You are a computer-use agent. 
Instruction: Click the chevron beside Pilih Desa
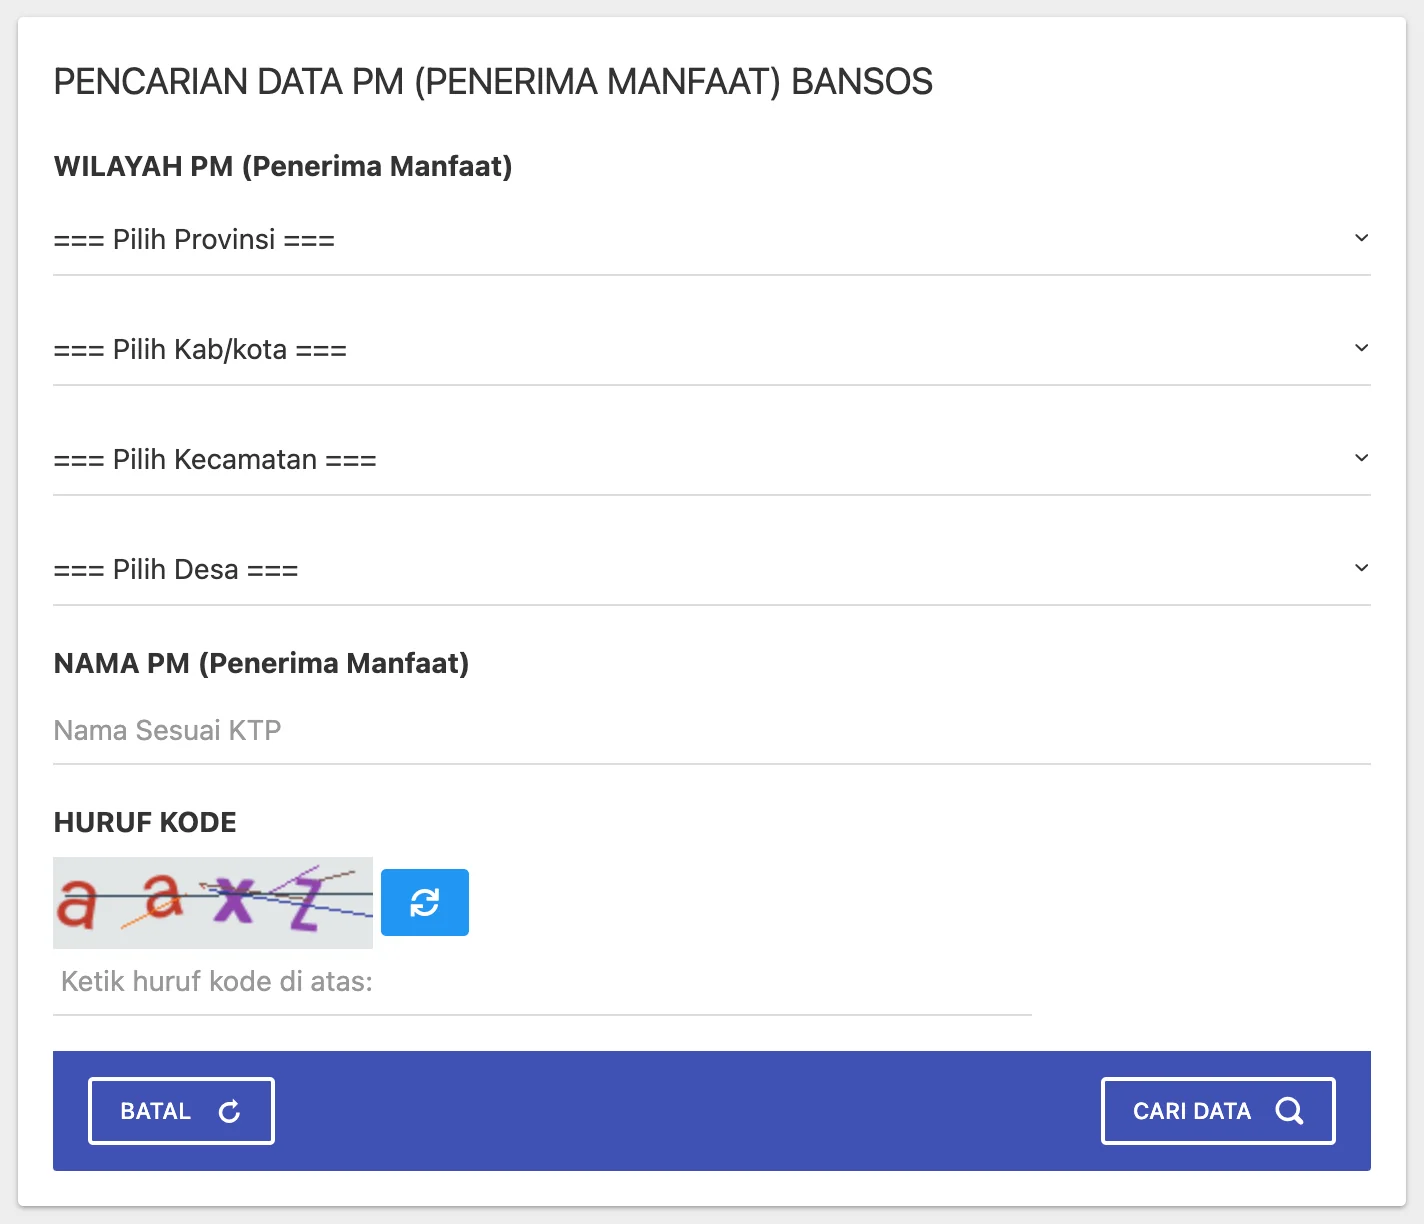click(x=1361, y=567)
